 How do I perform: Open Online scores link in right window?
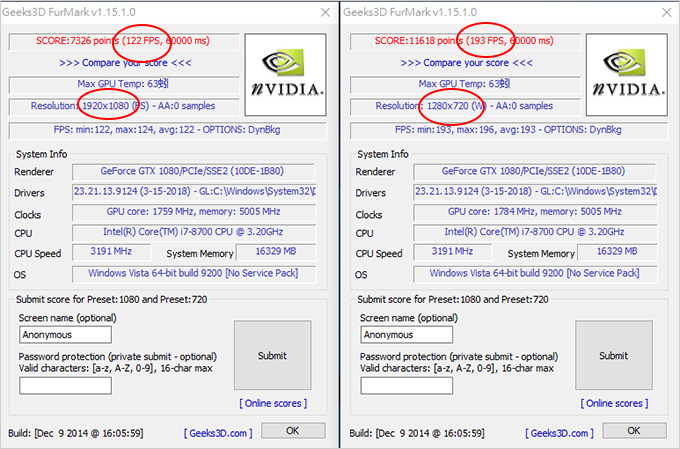(x=615, y=403)
